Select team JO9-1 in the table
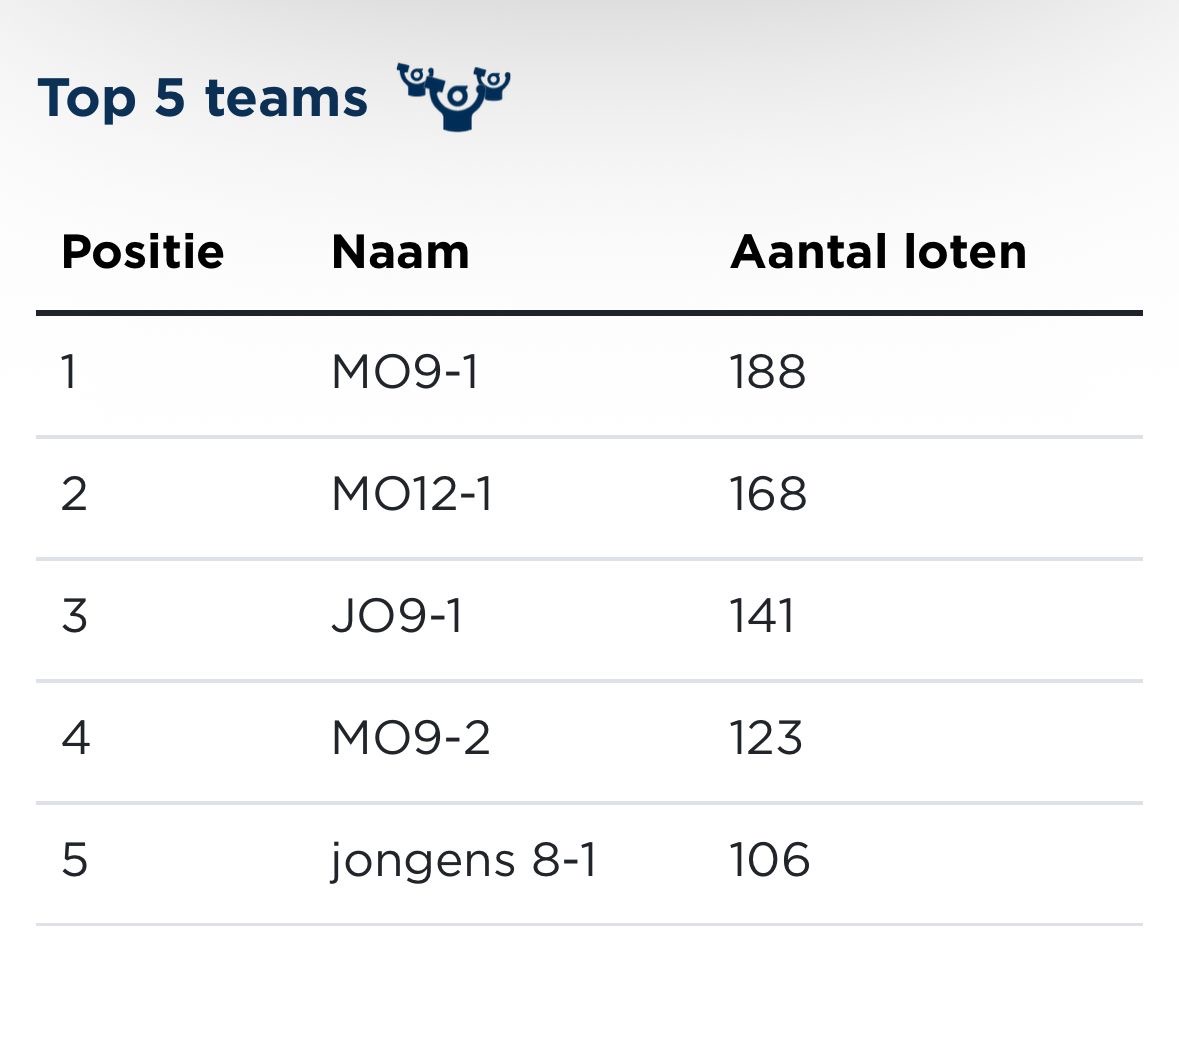The height and width of the screenshot is (1059, 1179). tap(397, 617)
